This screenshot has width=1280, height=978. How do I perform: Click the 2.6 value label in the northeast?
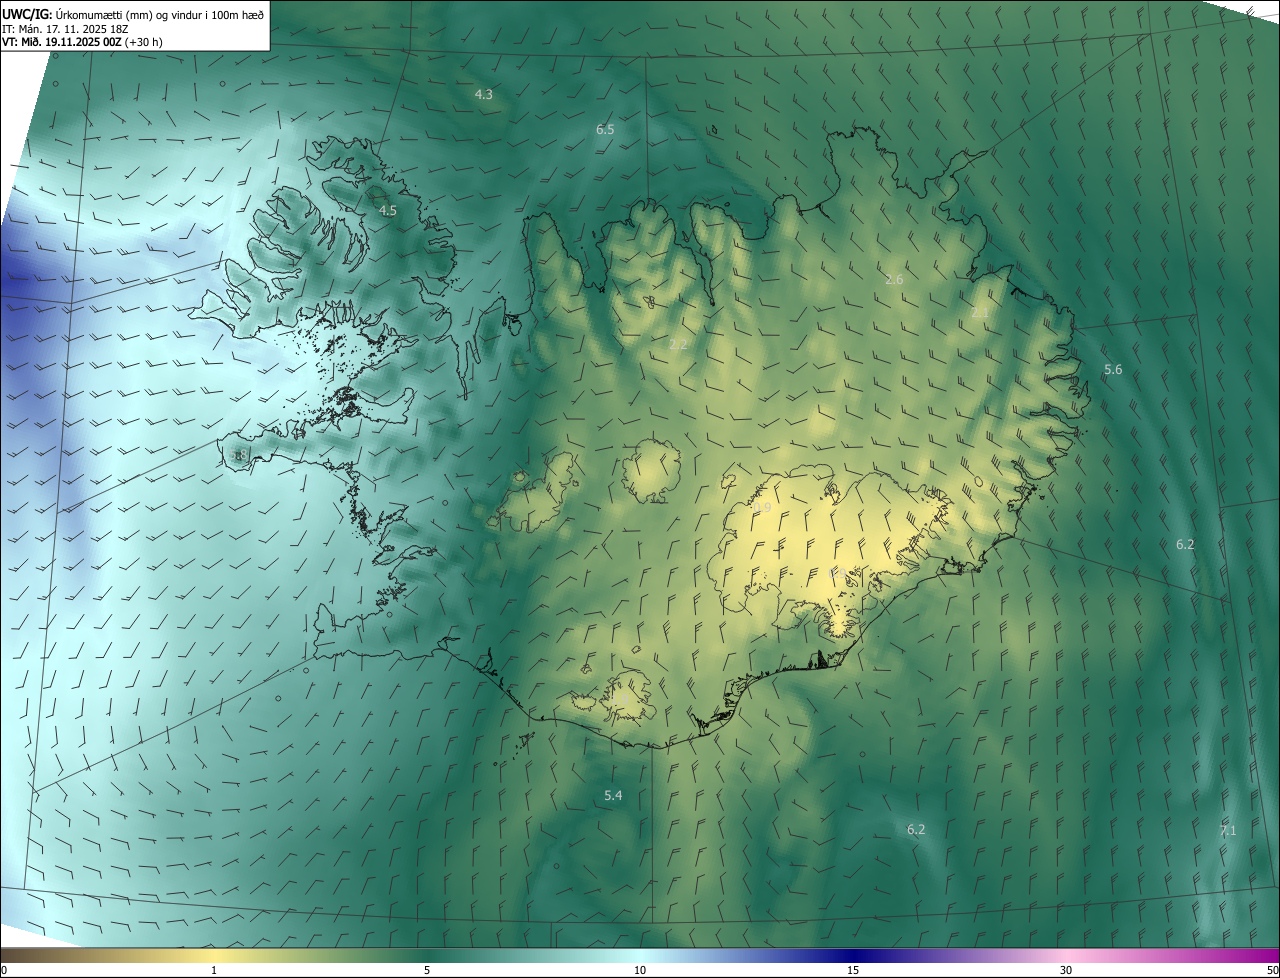point(894,279)
